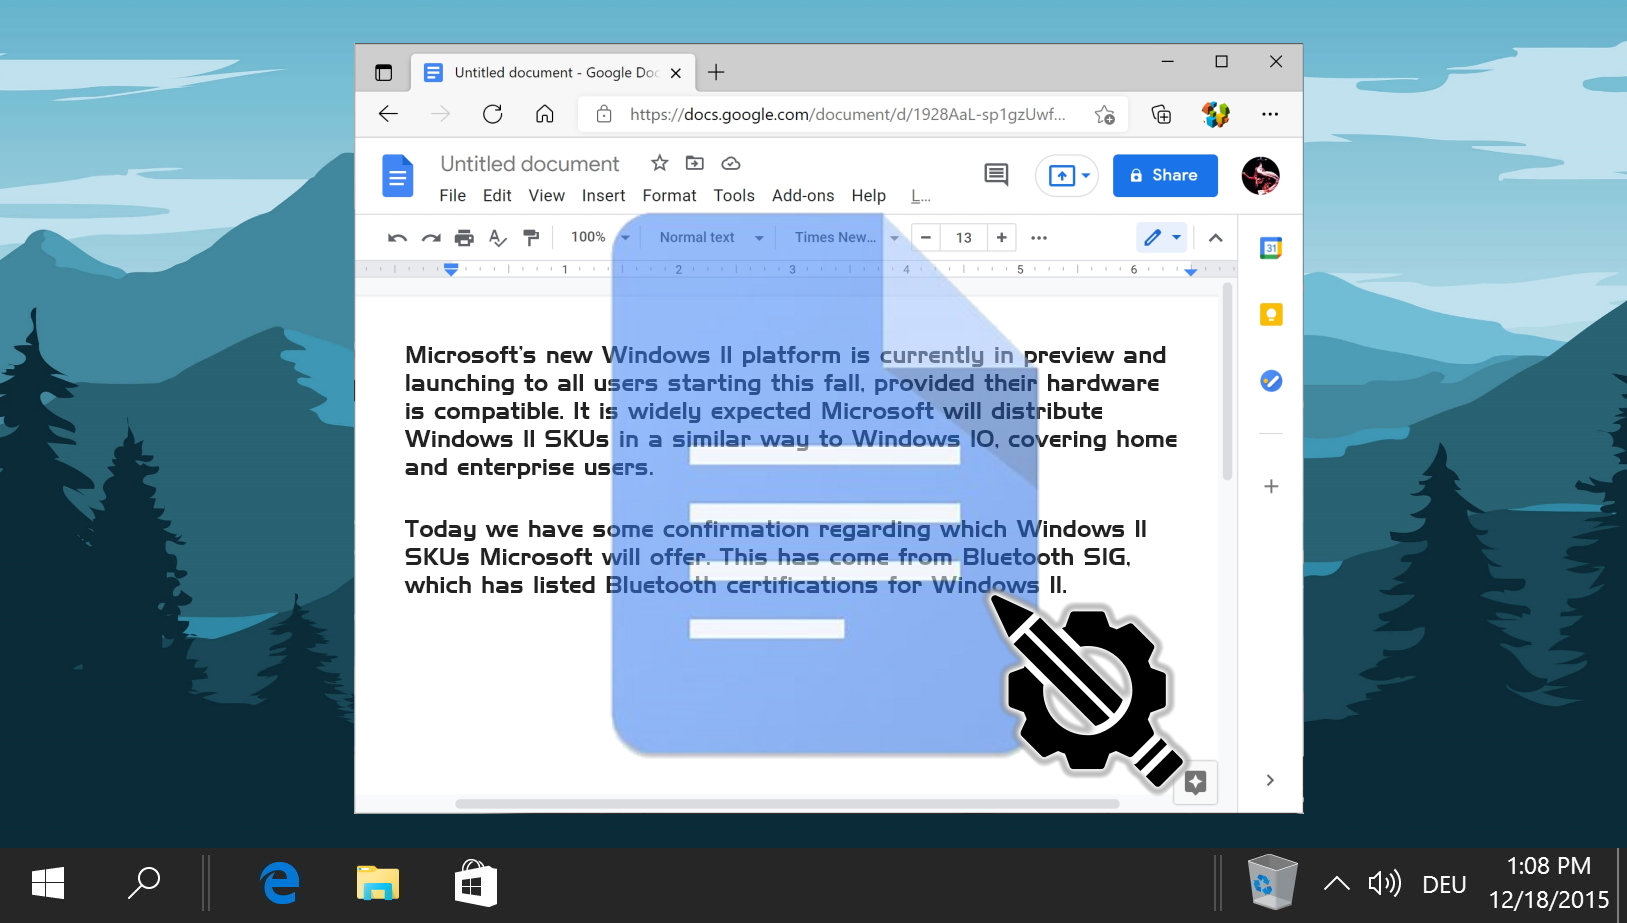Increase font size with plus button
1627x923 pixels.
click(x=1001, y=237)
